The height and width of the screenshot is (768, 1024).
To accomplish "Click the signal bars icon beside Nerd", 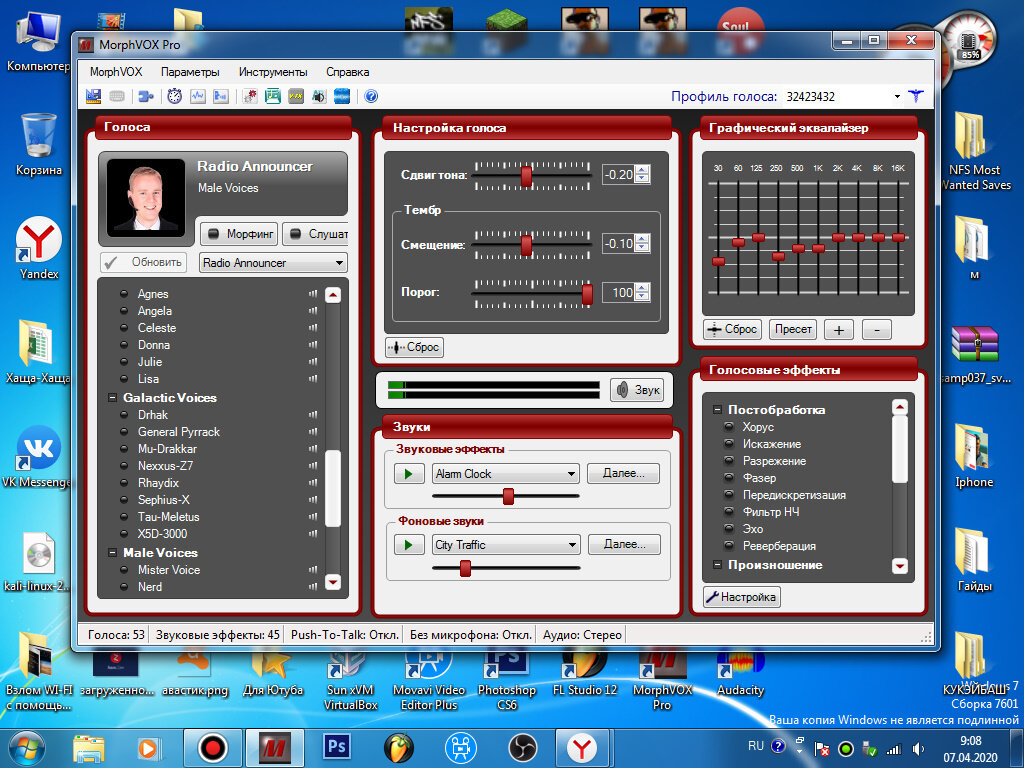I will (x=313, y=586).
